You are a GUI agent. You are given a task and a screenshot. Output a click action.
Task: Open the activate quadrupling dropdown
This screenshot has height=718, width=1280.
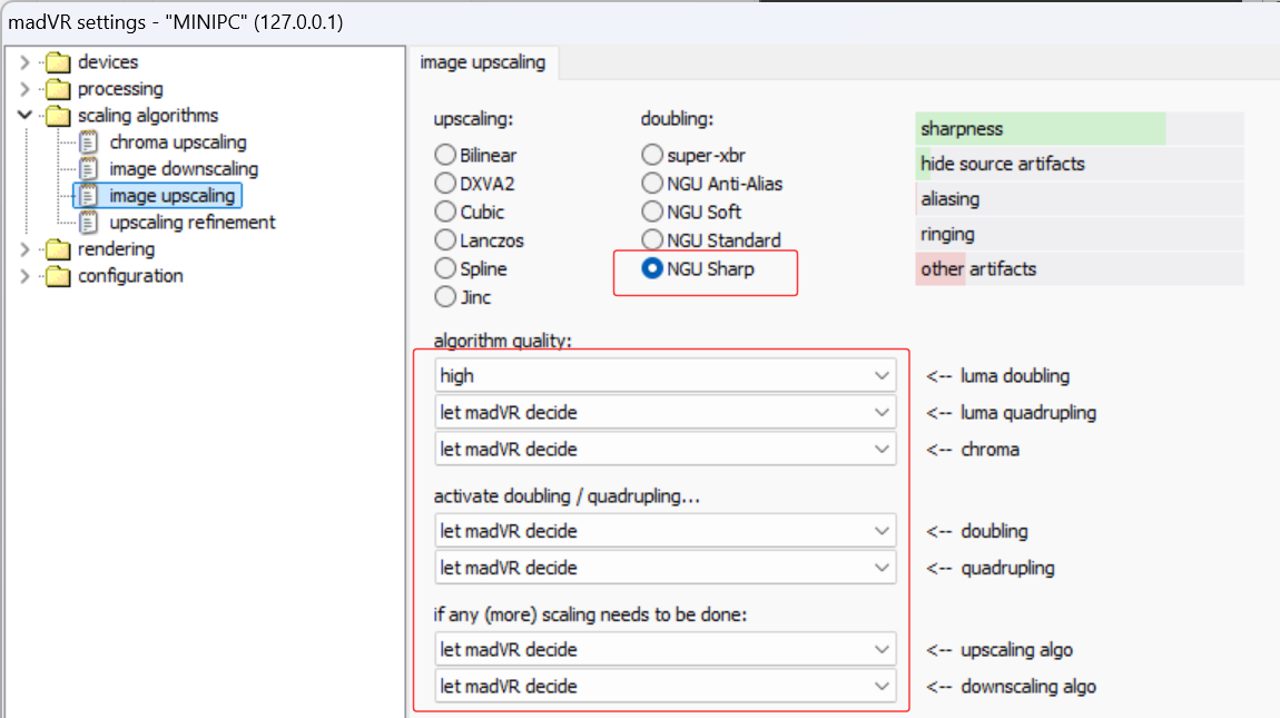point(666,567)
